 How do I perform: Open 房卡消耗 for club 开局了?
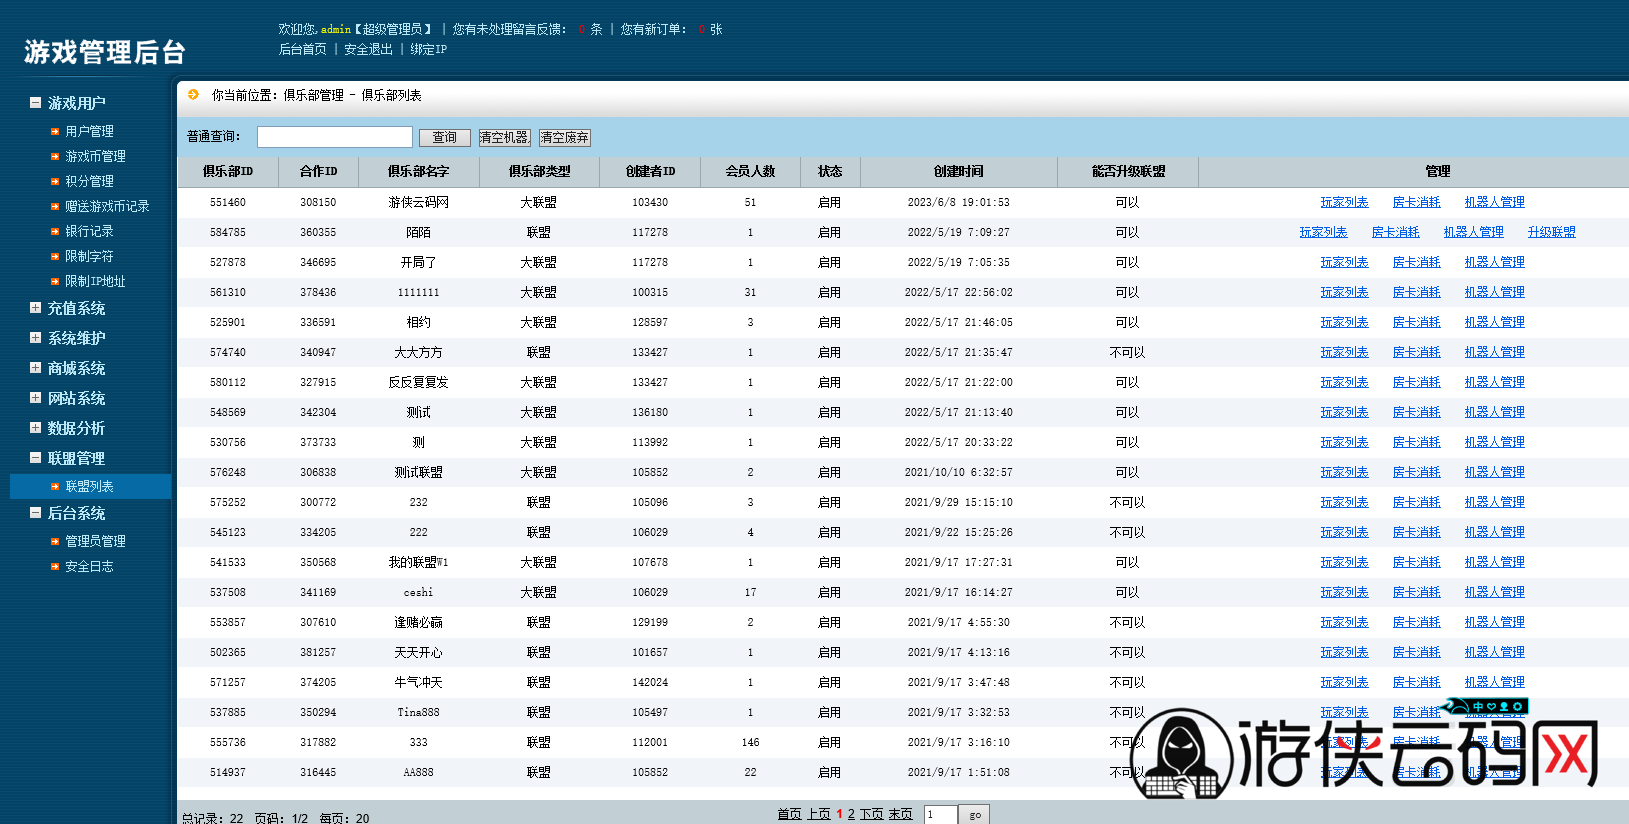tap(1416, 262)
